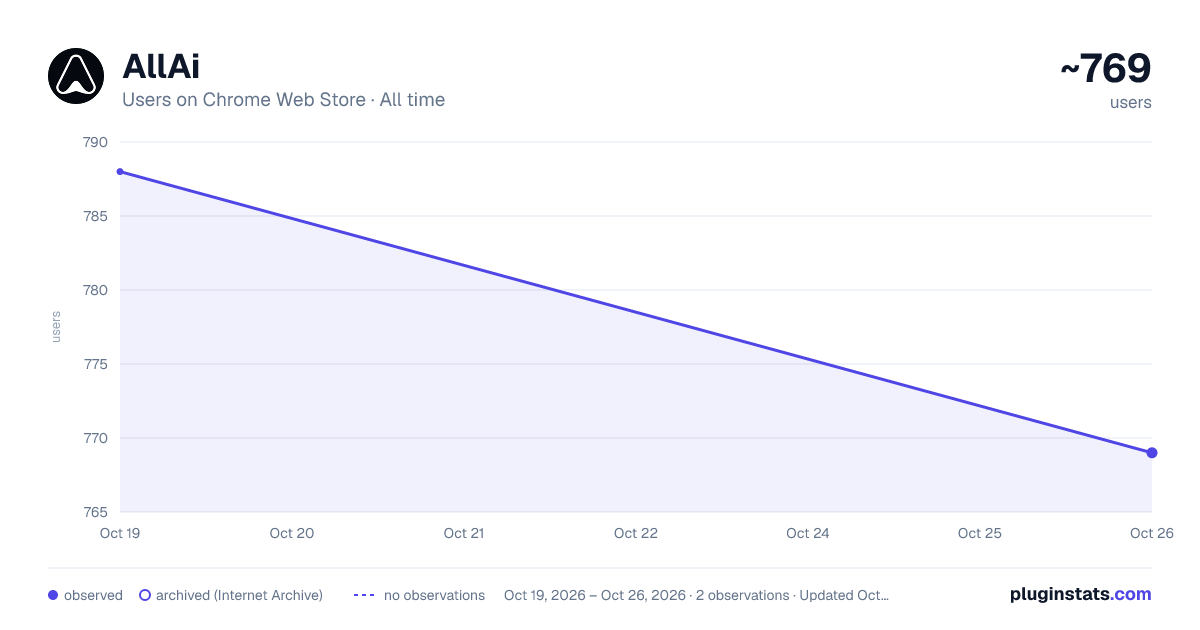
Task: Open the pluginstats.com link
Action: tap(1081, 594)
